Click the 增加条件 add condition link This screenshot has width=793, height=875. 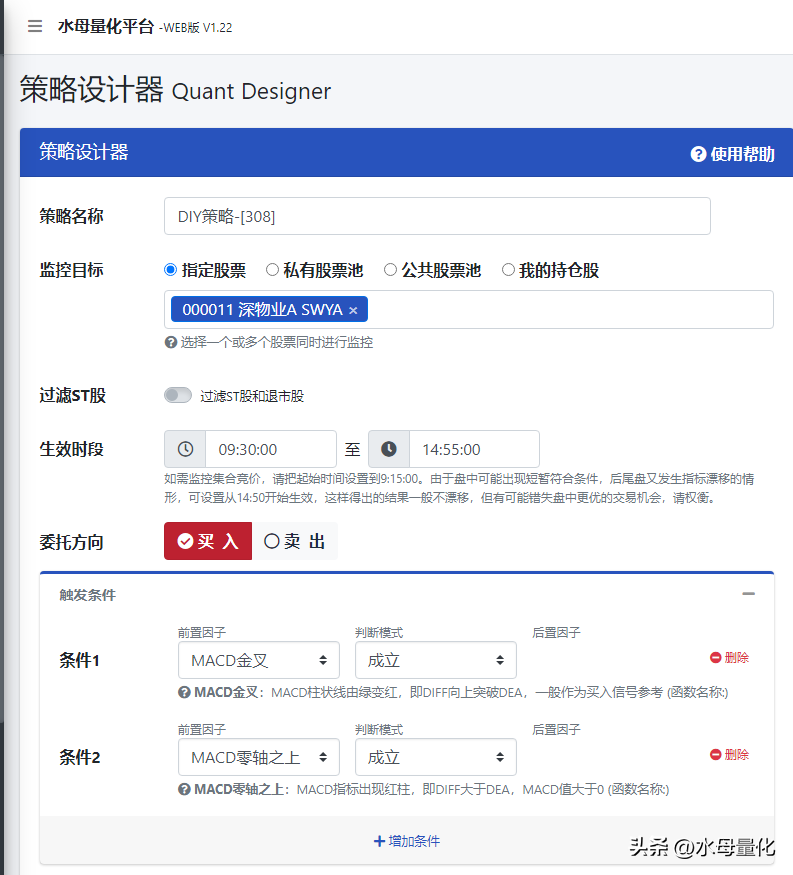coord(407,841)
